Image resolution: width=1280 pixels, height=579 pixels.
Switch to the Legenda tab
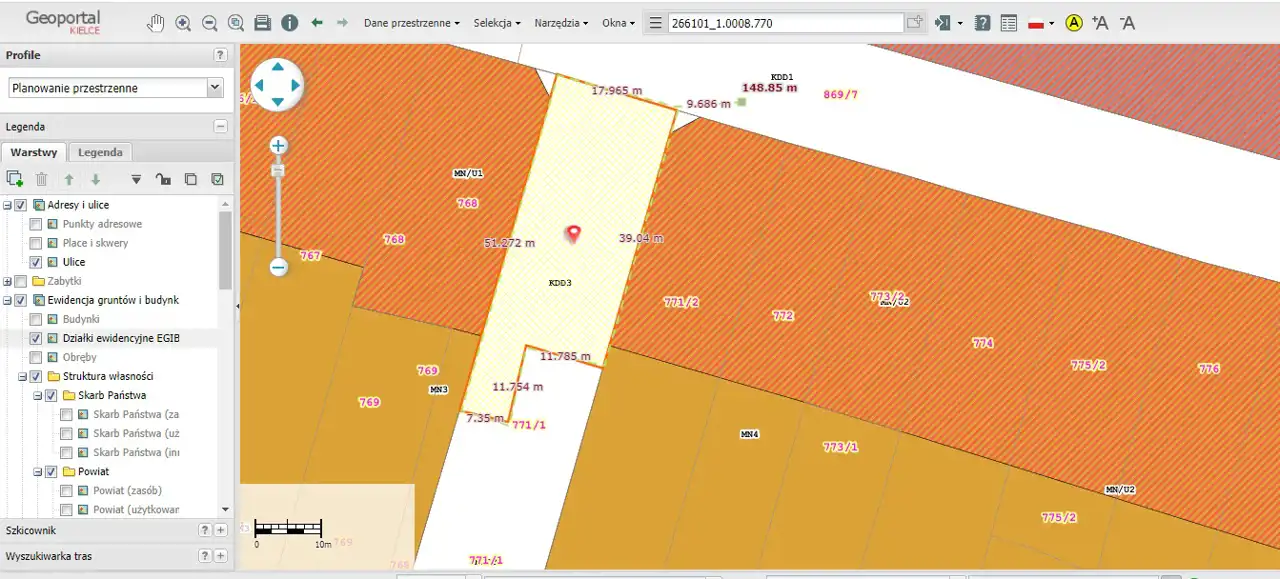pyautogui.click(x=100, y=152)
